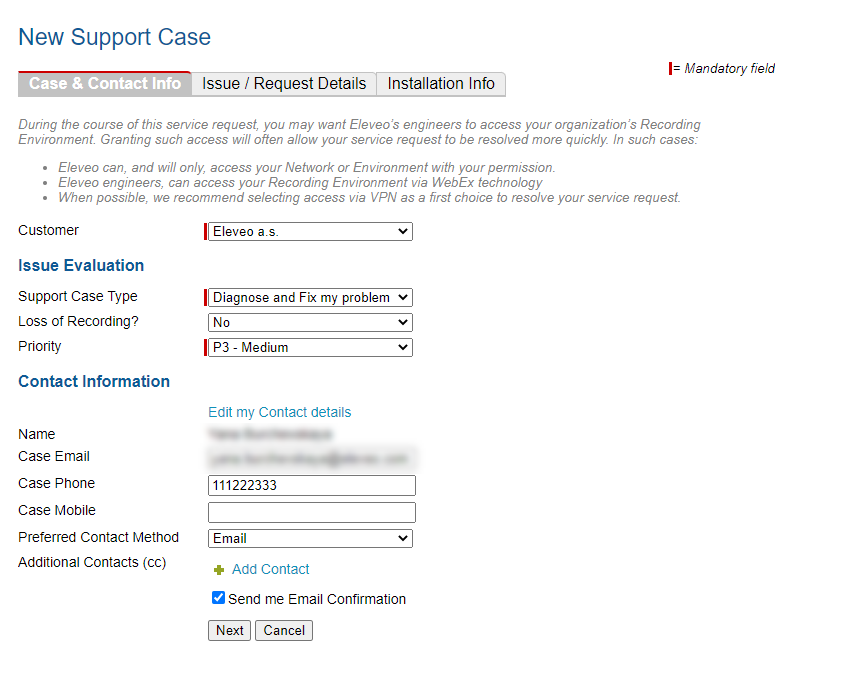Select the Case & Contact Info tab
This screenshot has width=857, height=677.
coord(105,84)
